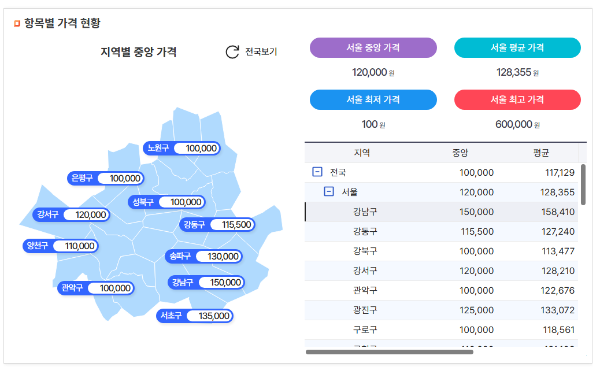
Task: Sort by the 중앙 column header
Action: coord(460,153)
